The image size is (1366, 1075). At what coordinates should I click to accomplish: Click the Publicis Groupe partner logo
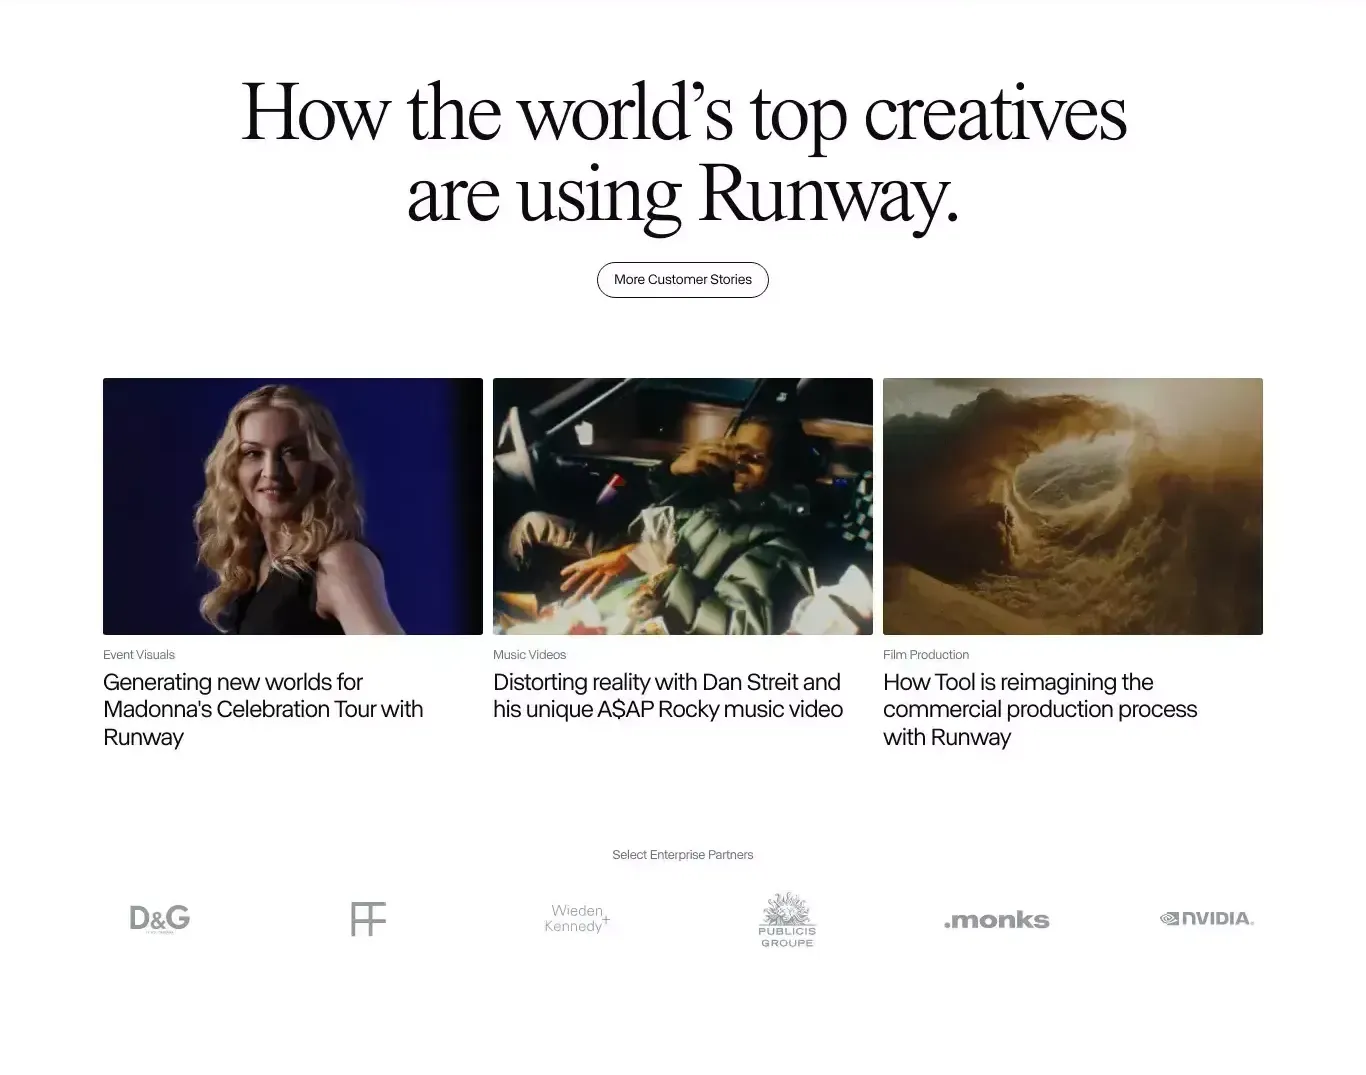(x=787, y=919)
